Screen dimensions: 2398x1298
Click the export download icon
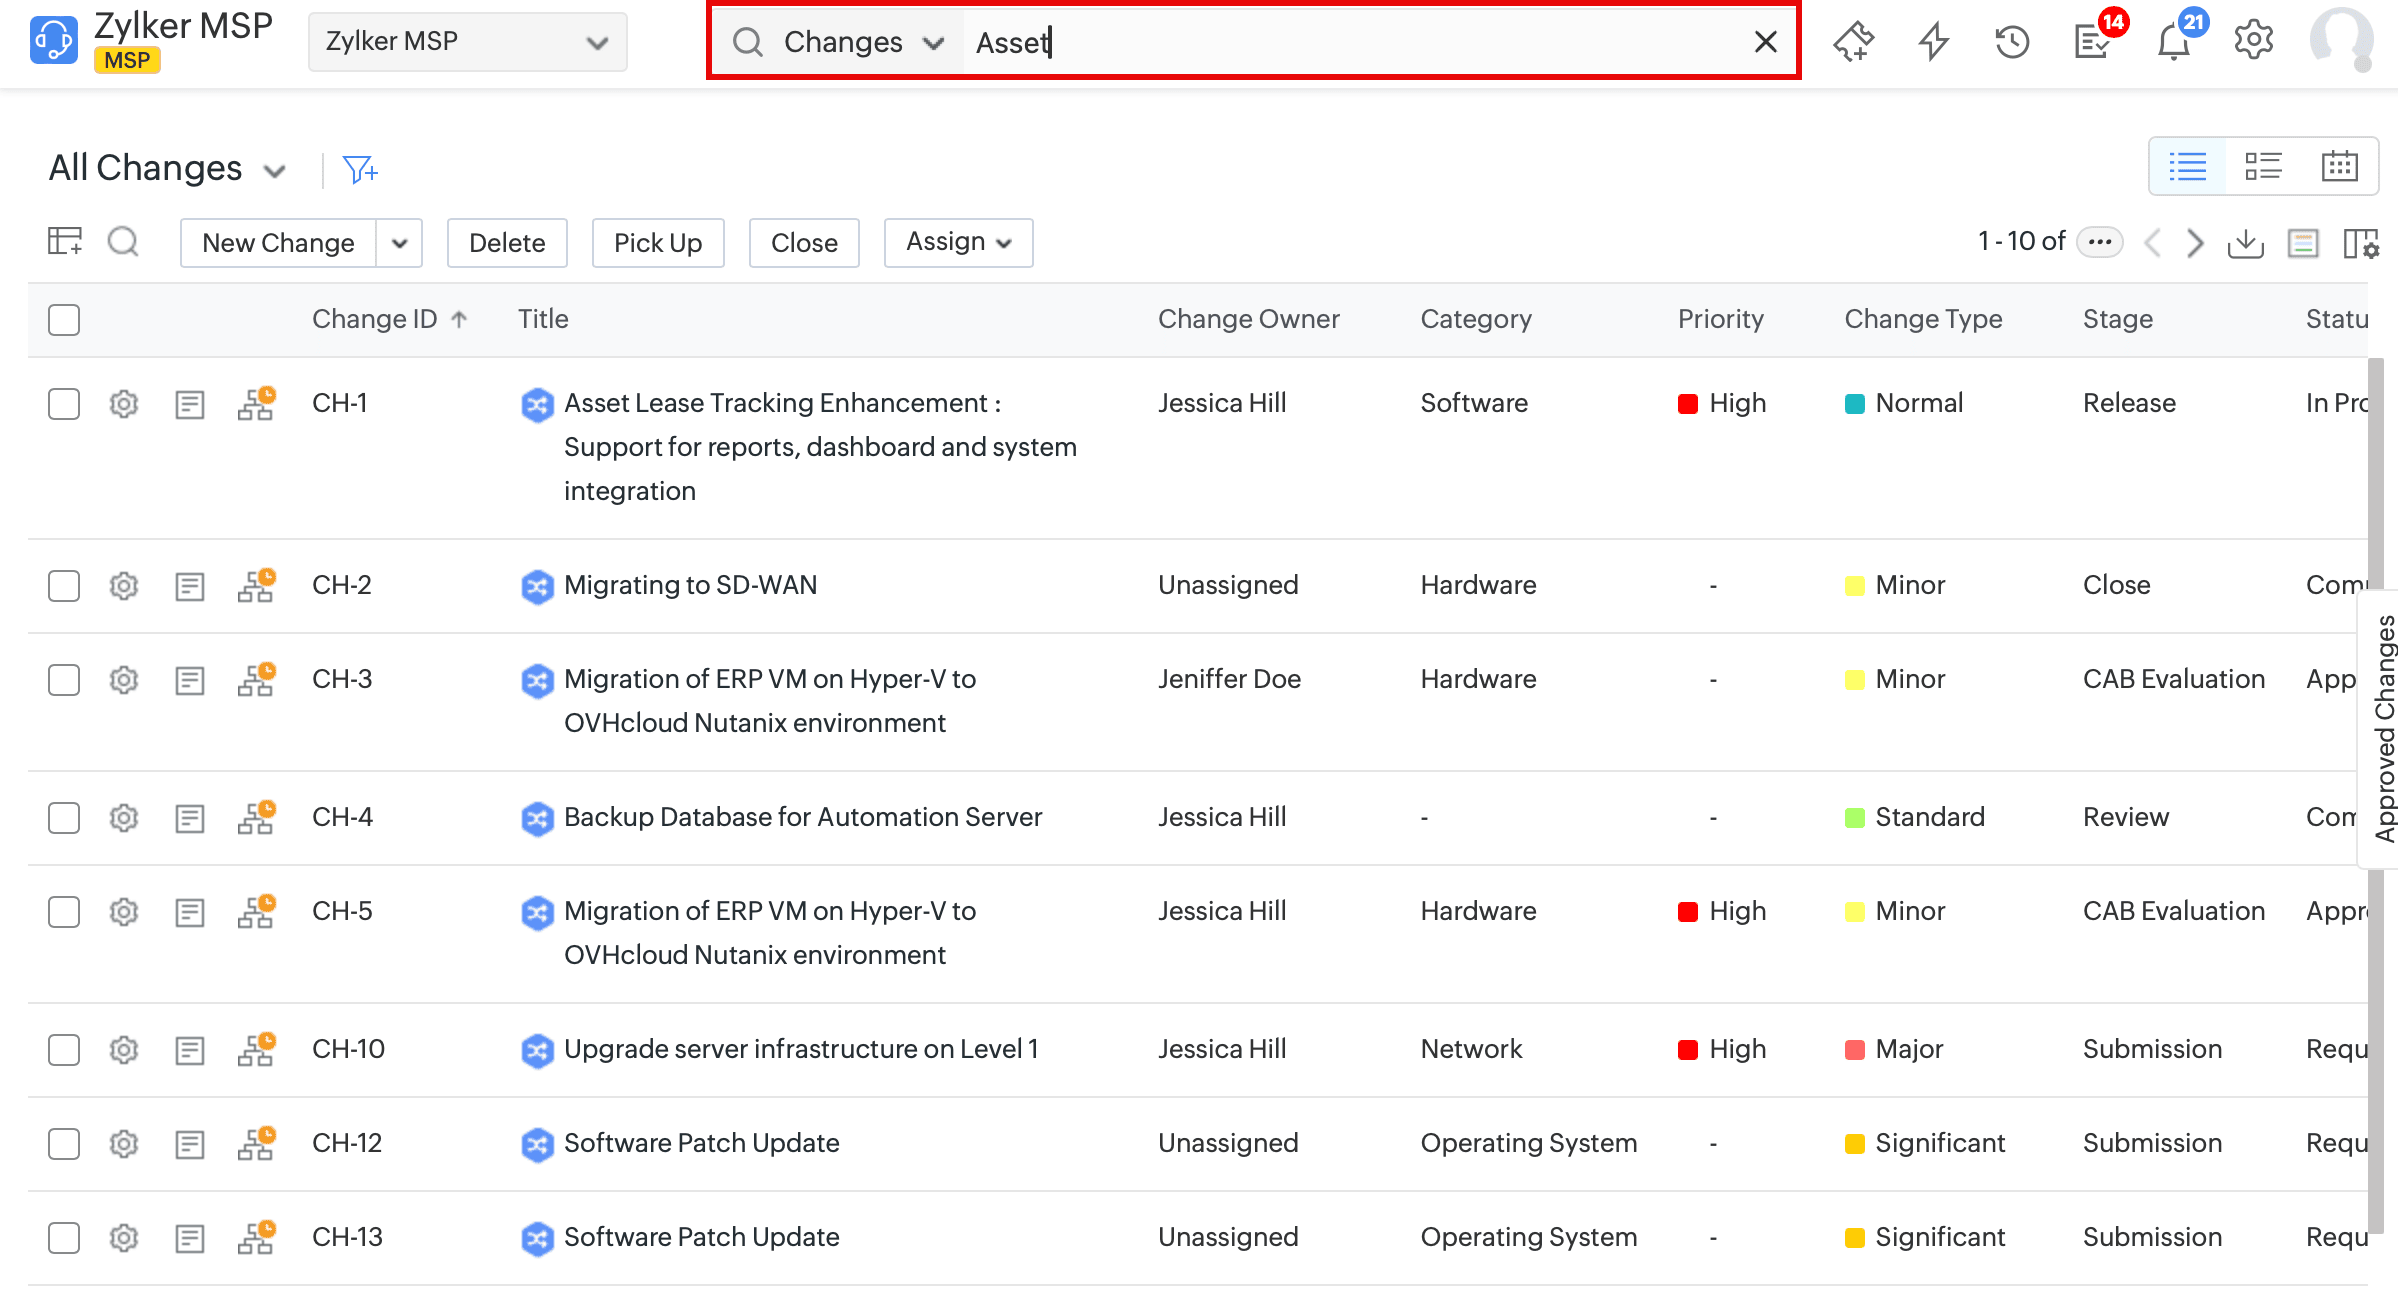click(2245, 243)
